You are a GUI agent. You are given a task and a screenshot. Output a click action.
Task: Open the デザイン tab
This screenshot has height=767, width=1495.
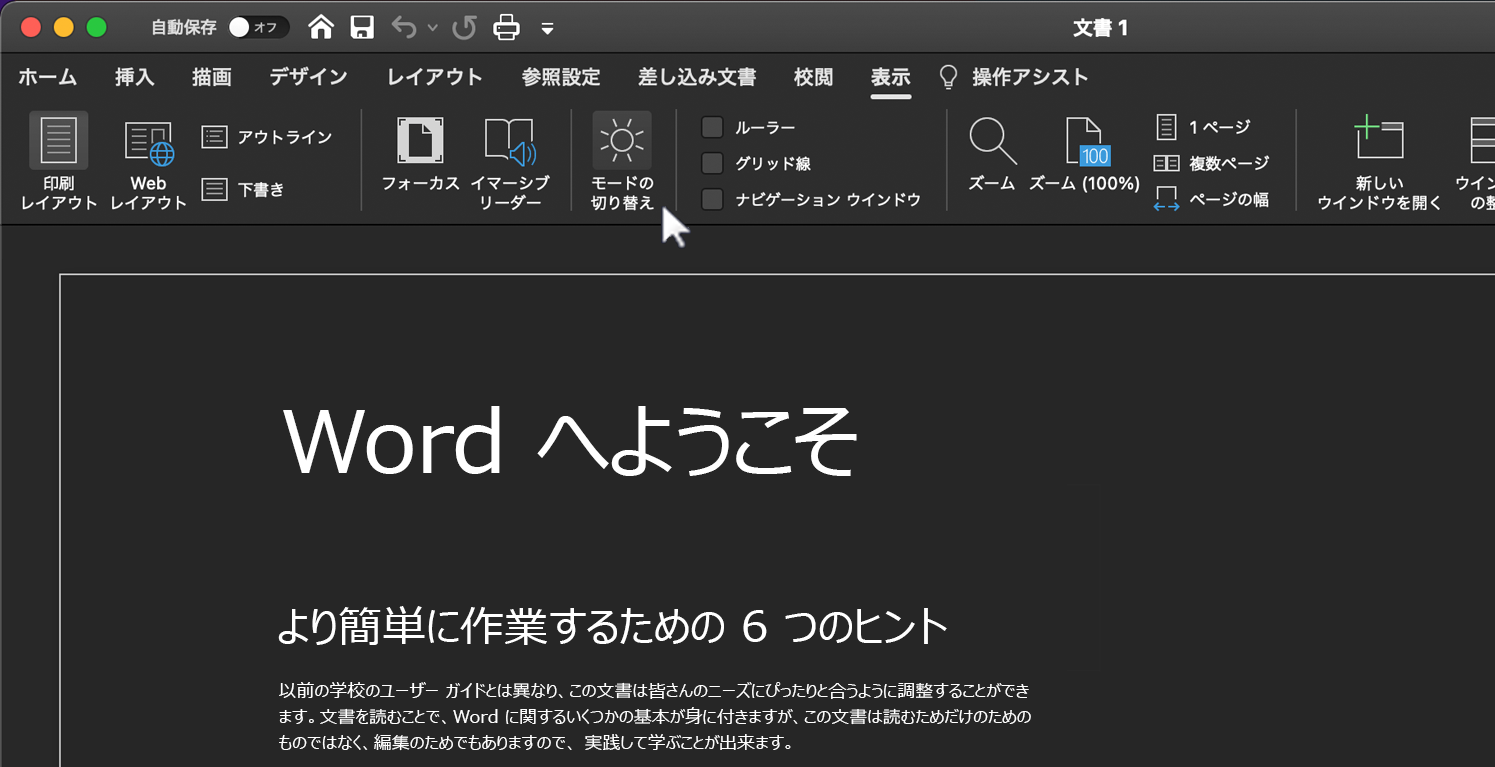pos(308,77)
